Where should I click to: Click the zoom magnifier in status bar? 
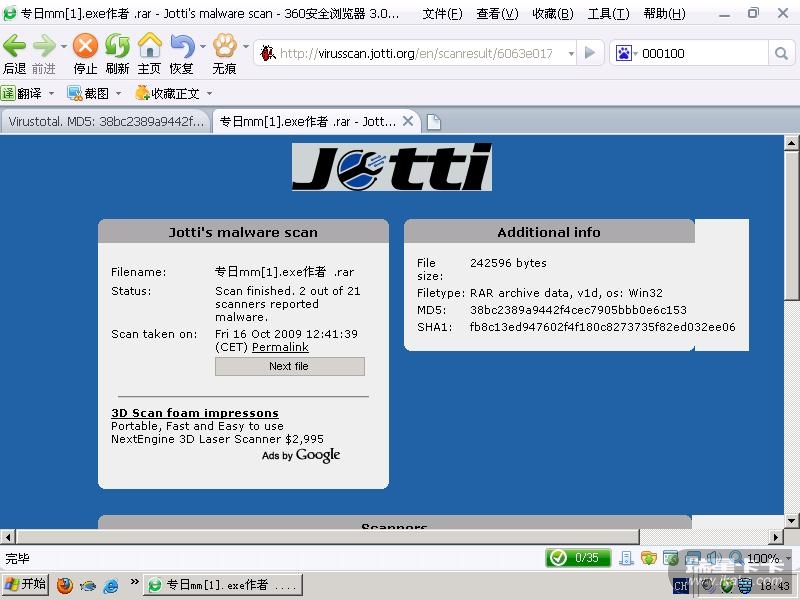(736, 558)
